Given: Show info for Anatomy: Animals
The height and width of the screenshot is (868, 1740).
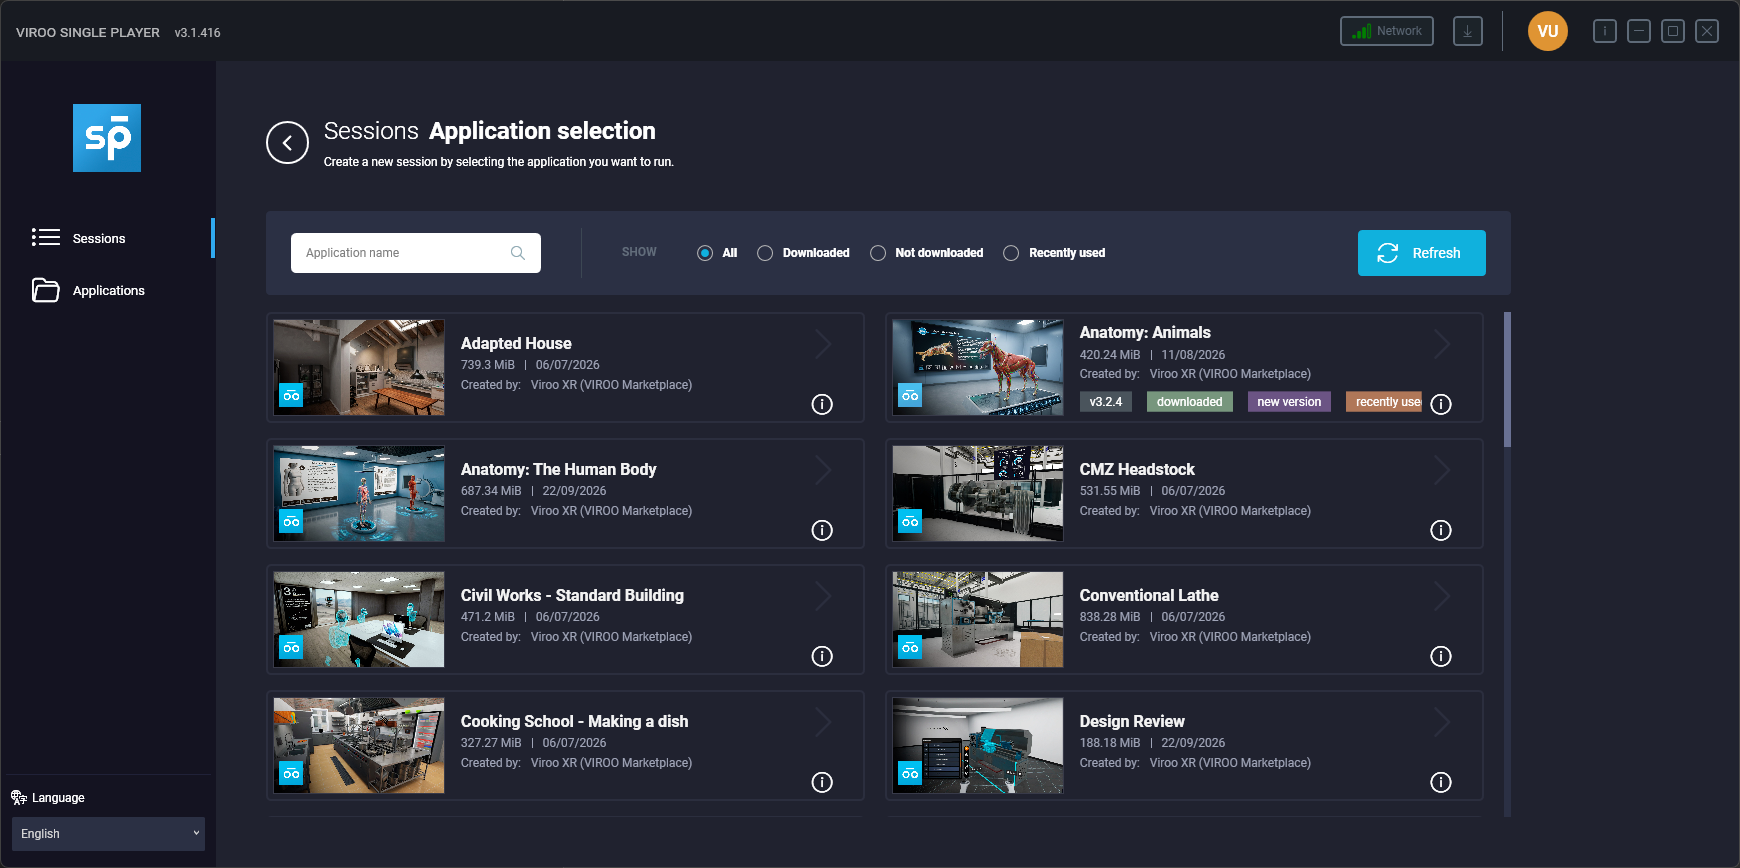Looking at the screenshot, I should point(1441,404).
